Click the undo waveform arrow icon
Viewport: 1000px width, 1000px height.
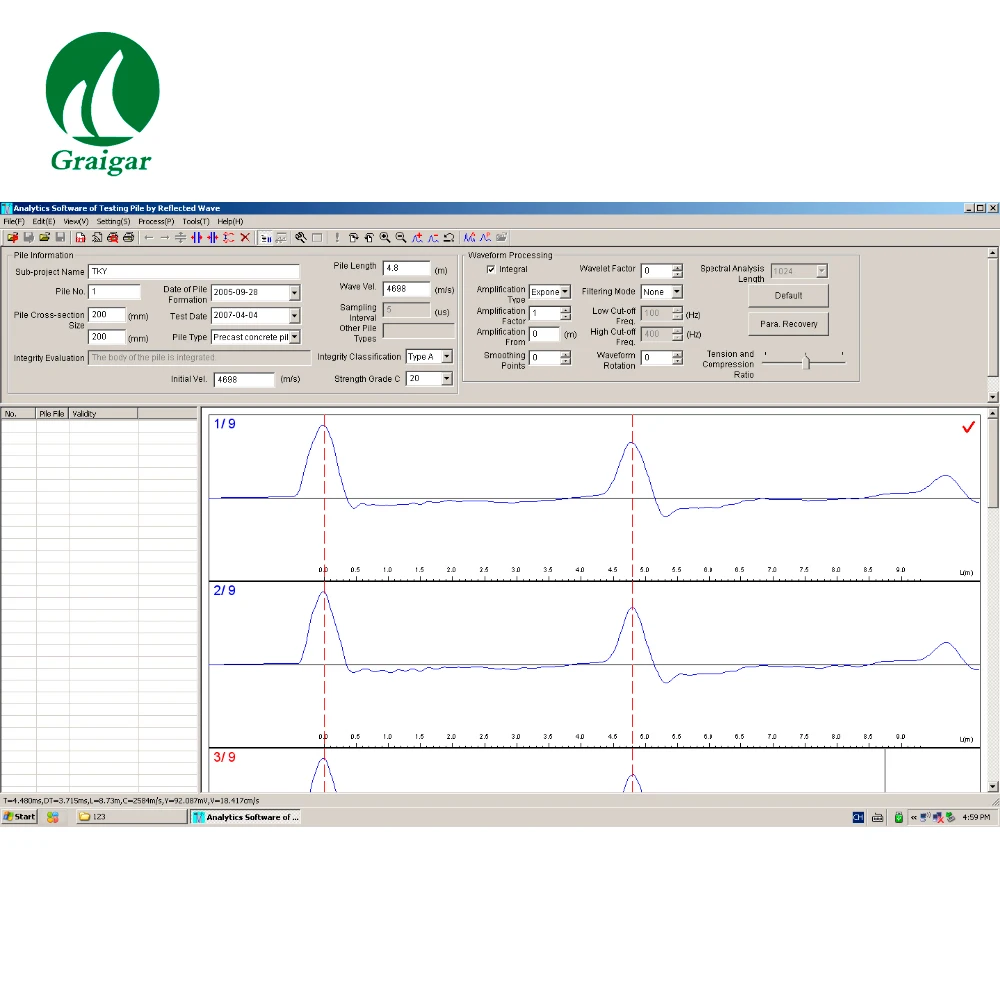coord(449,238)
